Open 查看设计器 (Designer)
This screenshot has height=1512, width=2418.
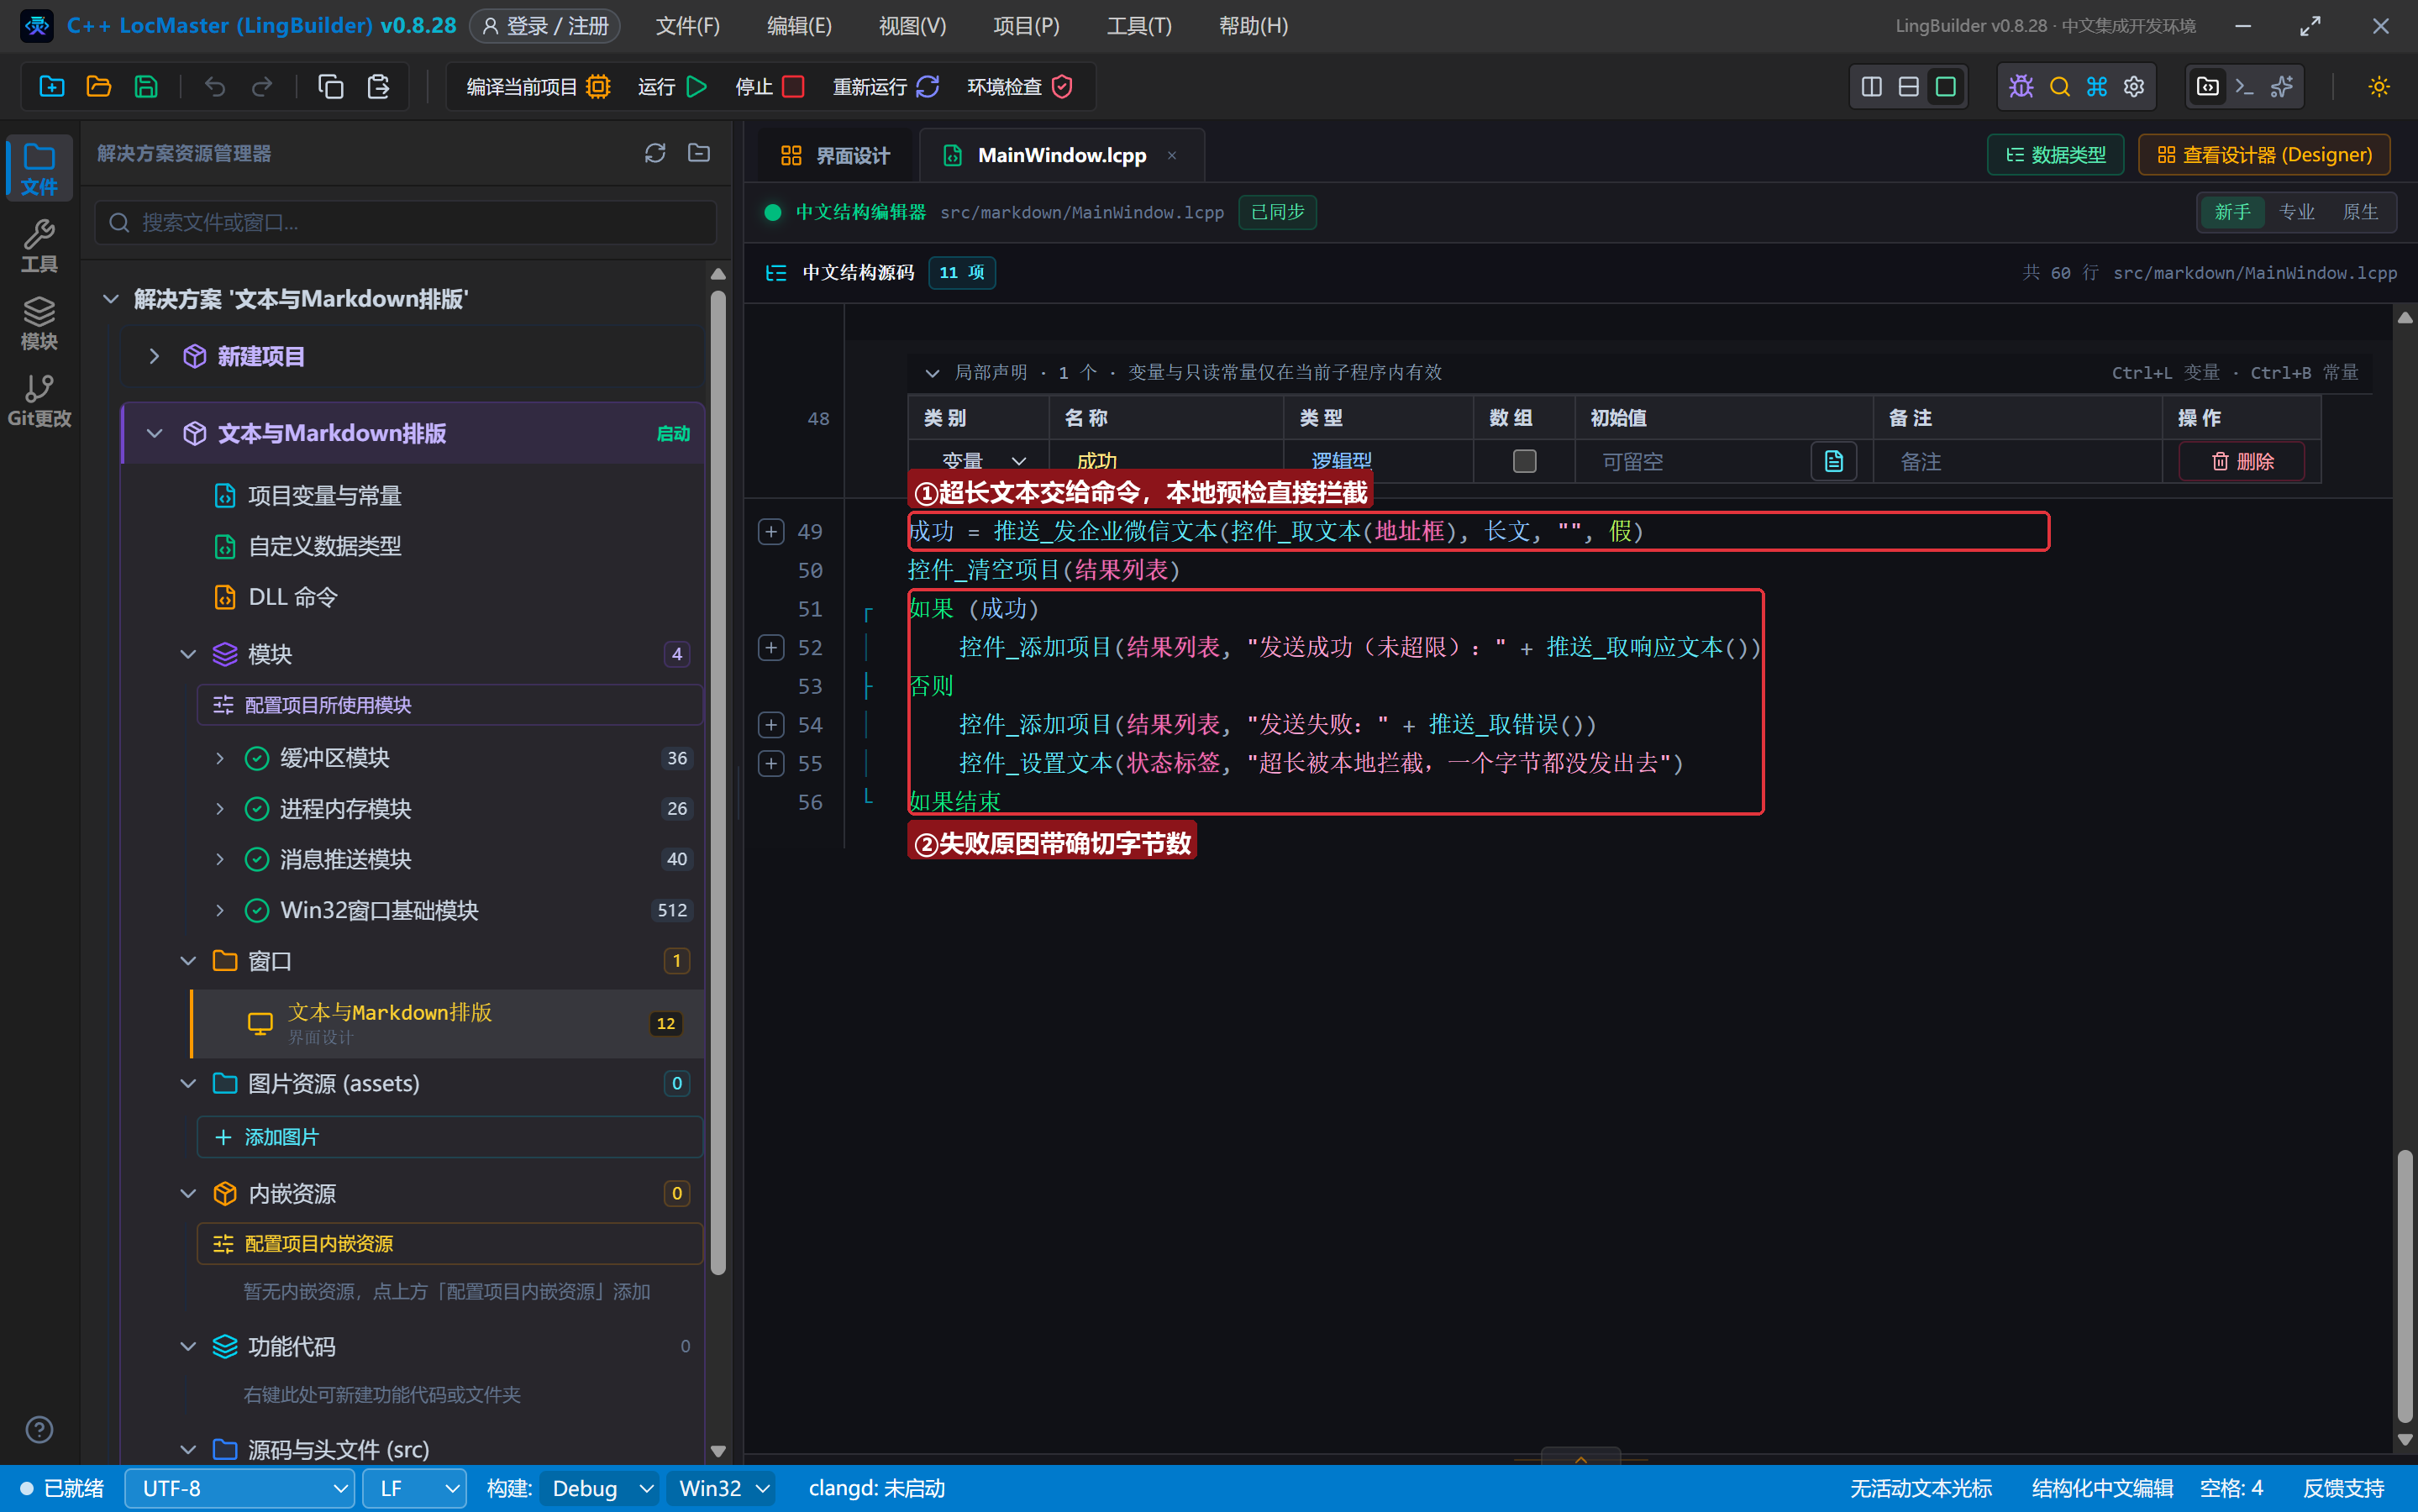[x=2264, y=155]
